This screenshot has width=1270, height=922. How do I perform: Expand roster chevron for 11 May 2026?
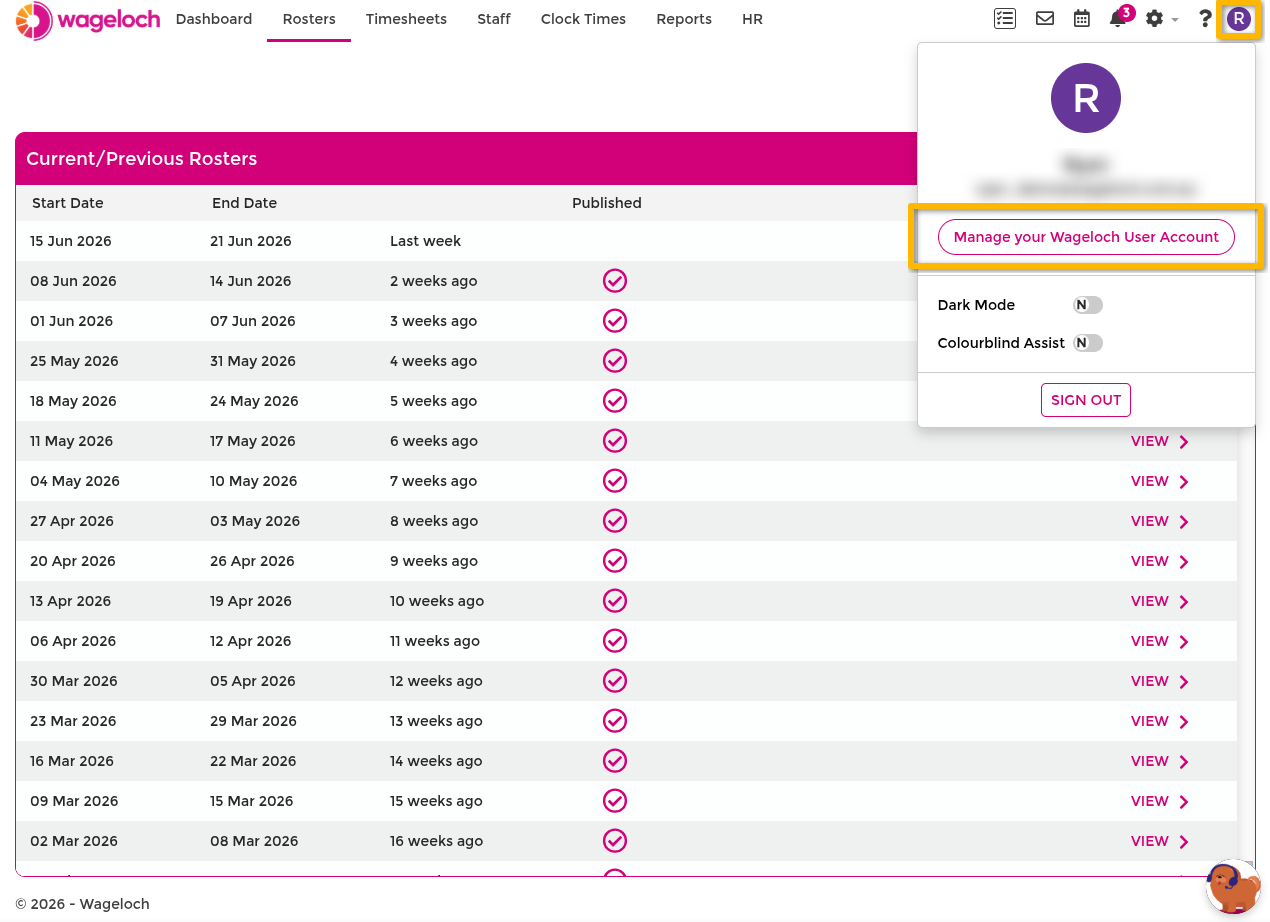(1184, 442)
